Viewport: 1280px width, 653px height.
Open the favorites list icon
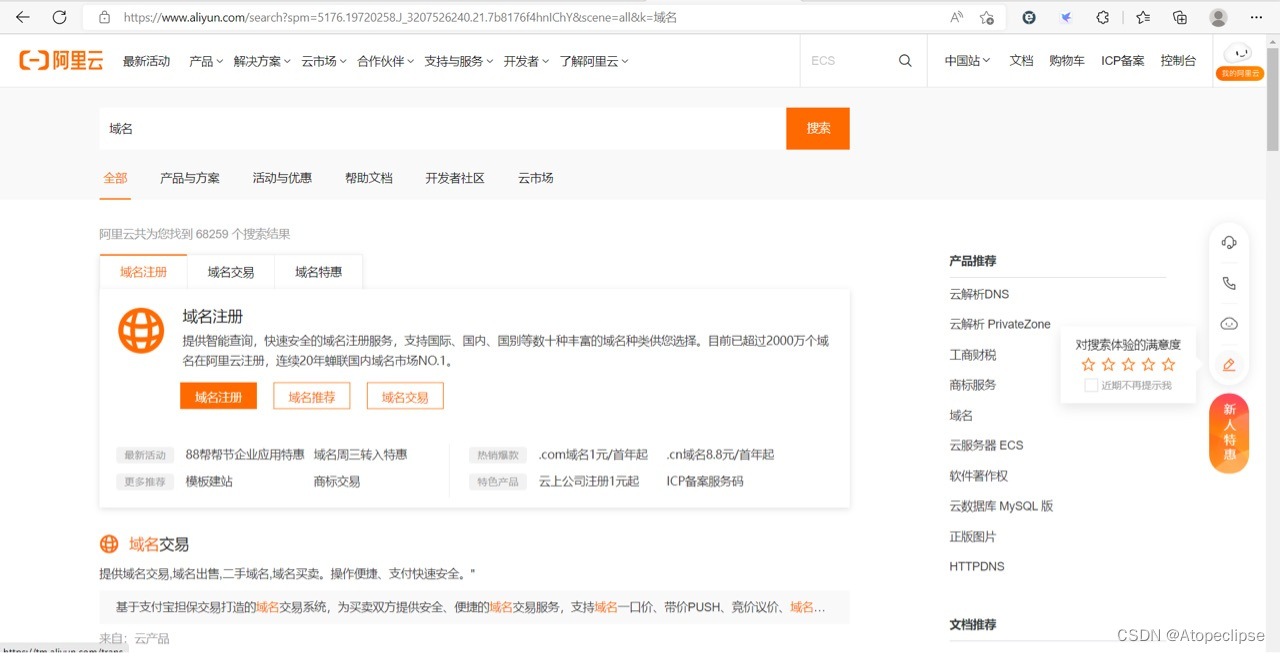[x=1143, y=17]
